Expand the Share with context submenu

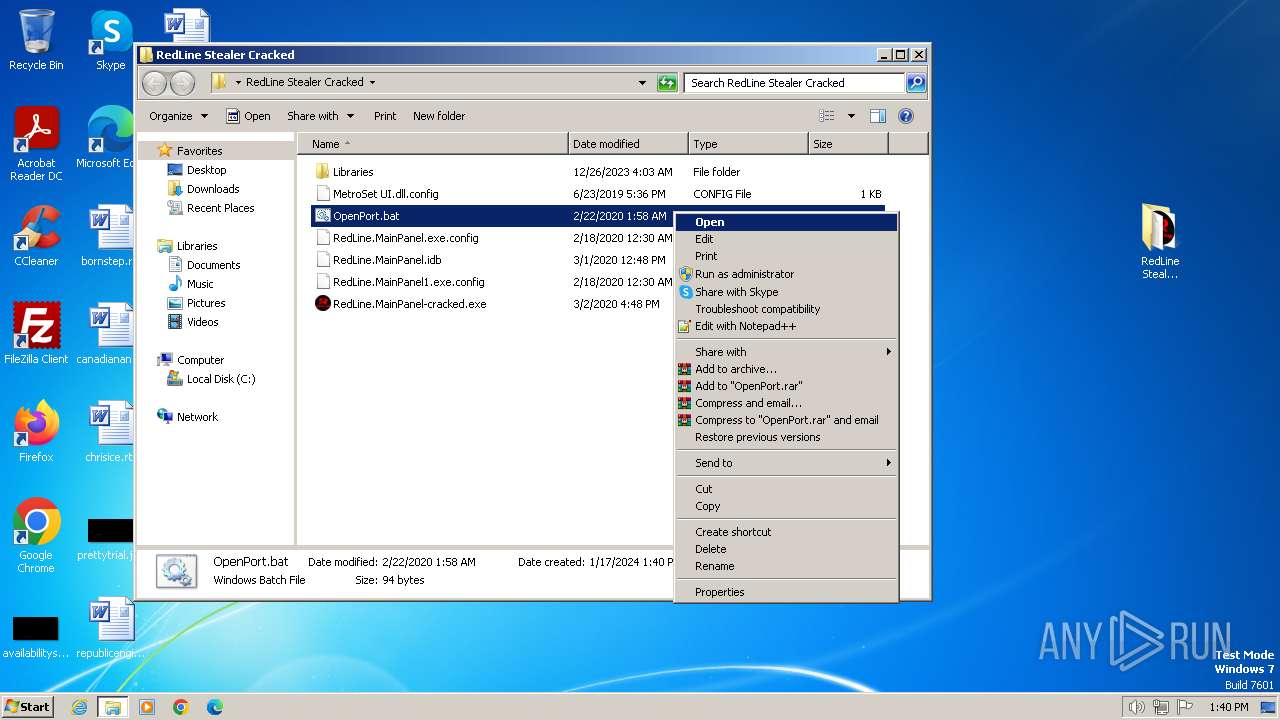786,352
